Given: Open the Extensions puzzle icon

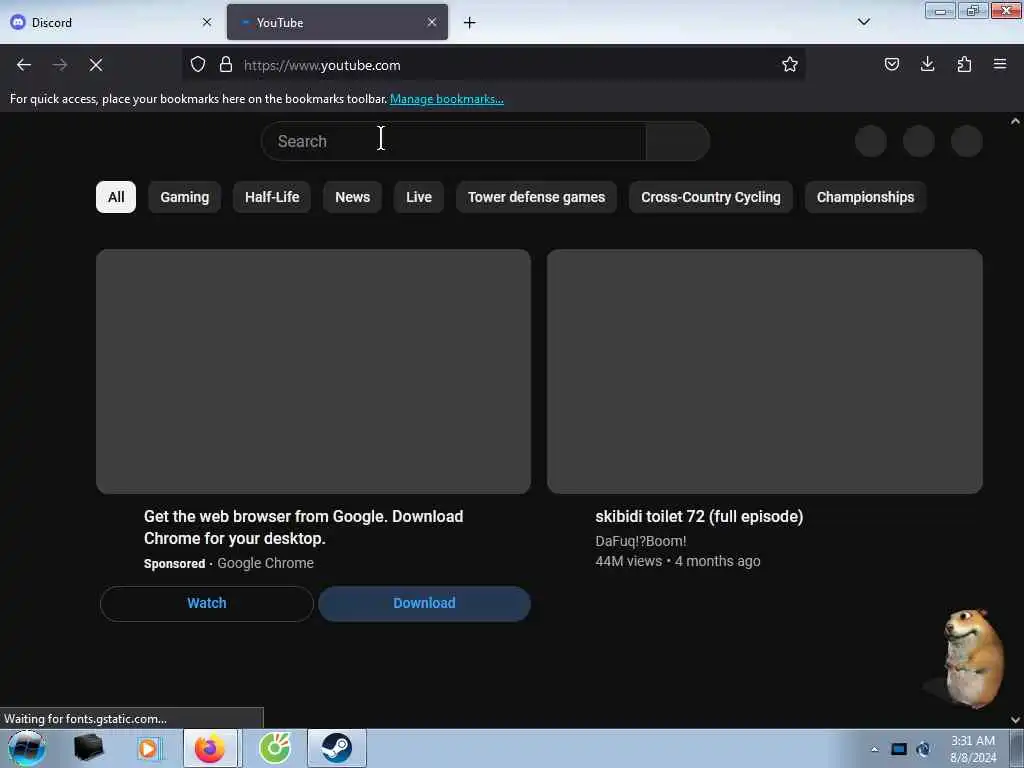Looking at the screenshot, I should tap(964, 64).
